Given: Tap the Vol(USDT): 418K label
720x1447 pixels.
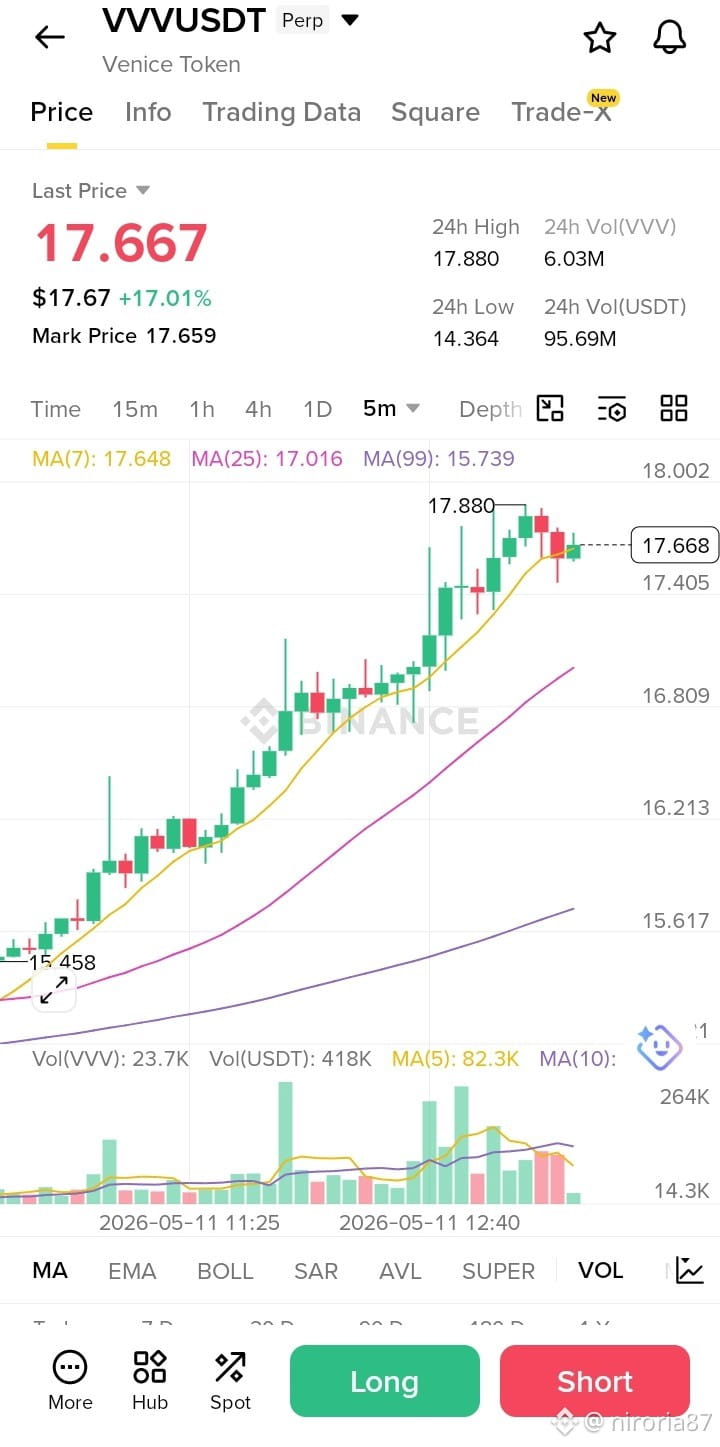Looking at the screenshot, I should tap(290, 1059).
